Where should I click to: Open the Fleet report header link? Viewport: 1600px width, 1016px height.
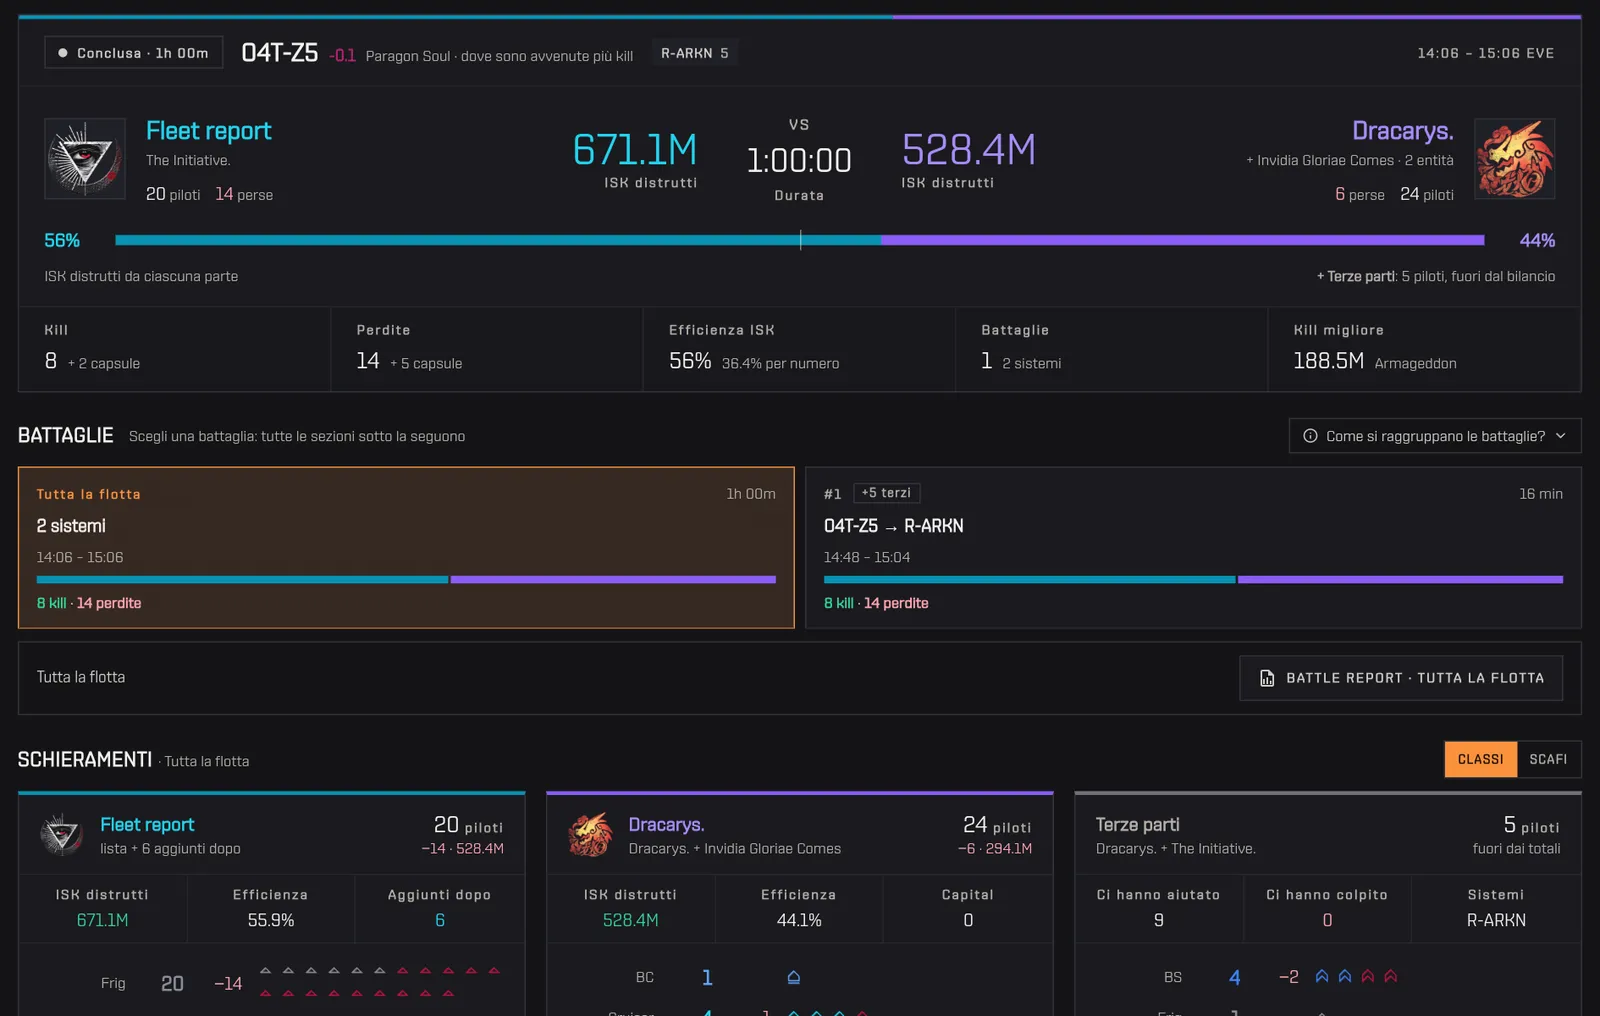(208, 131)
